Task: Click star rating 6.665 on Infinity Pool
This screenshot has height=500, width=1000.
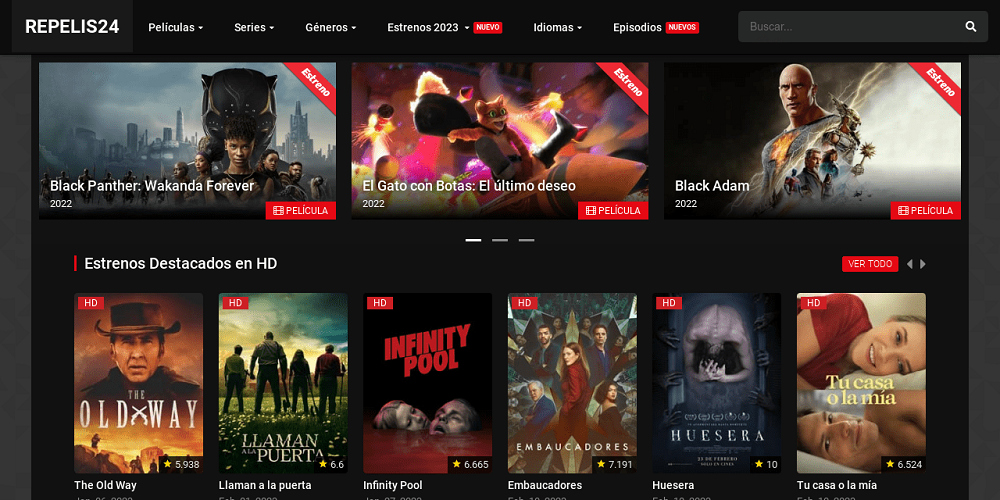Action: [x=470, y=464]
